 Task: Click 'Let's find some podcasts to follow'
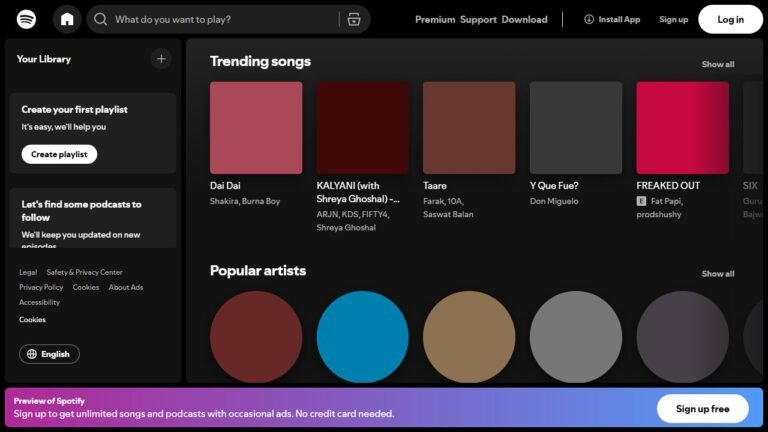pos(81,211)
